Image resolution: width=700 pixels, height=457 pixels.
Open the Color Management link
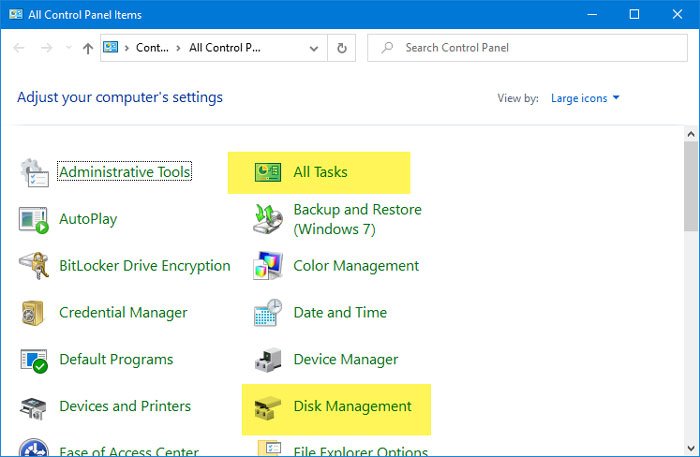(x=356, y=266)
